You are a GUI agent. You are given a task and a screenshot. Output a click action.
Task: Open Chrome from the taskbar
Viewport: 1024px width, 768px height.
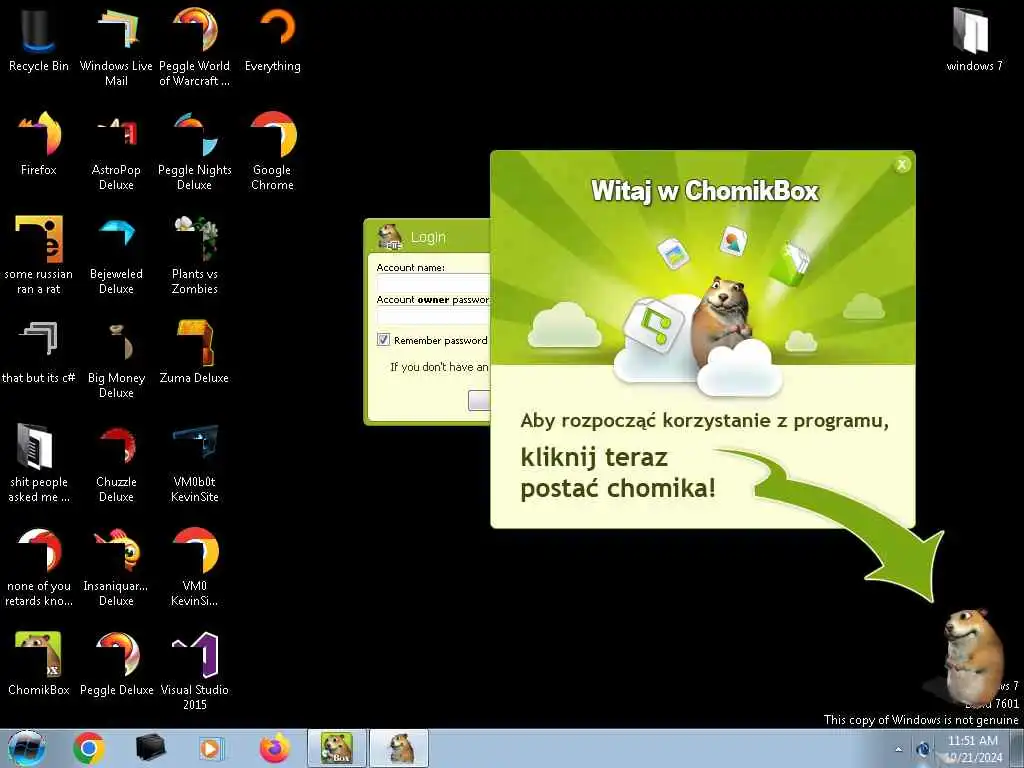tap(89, 748)
